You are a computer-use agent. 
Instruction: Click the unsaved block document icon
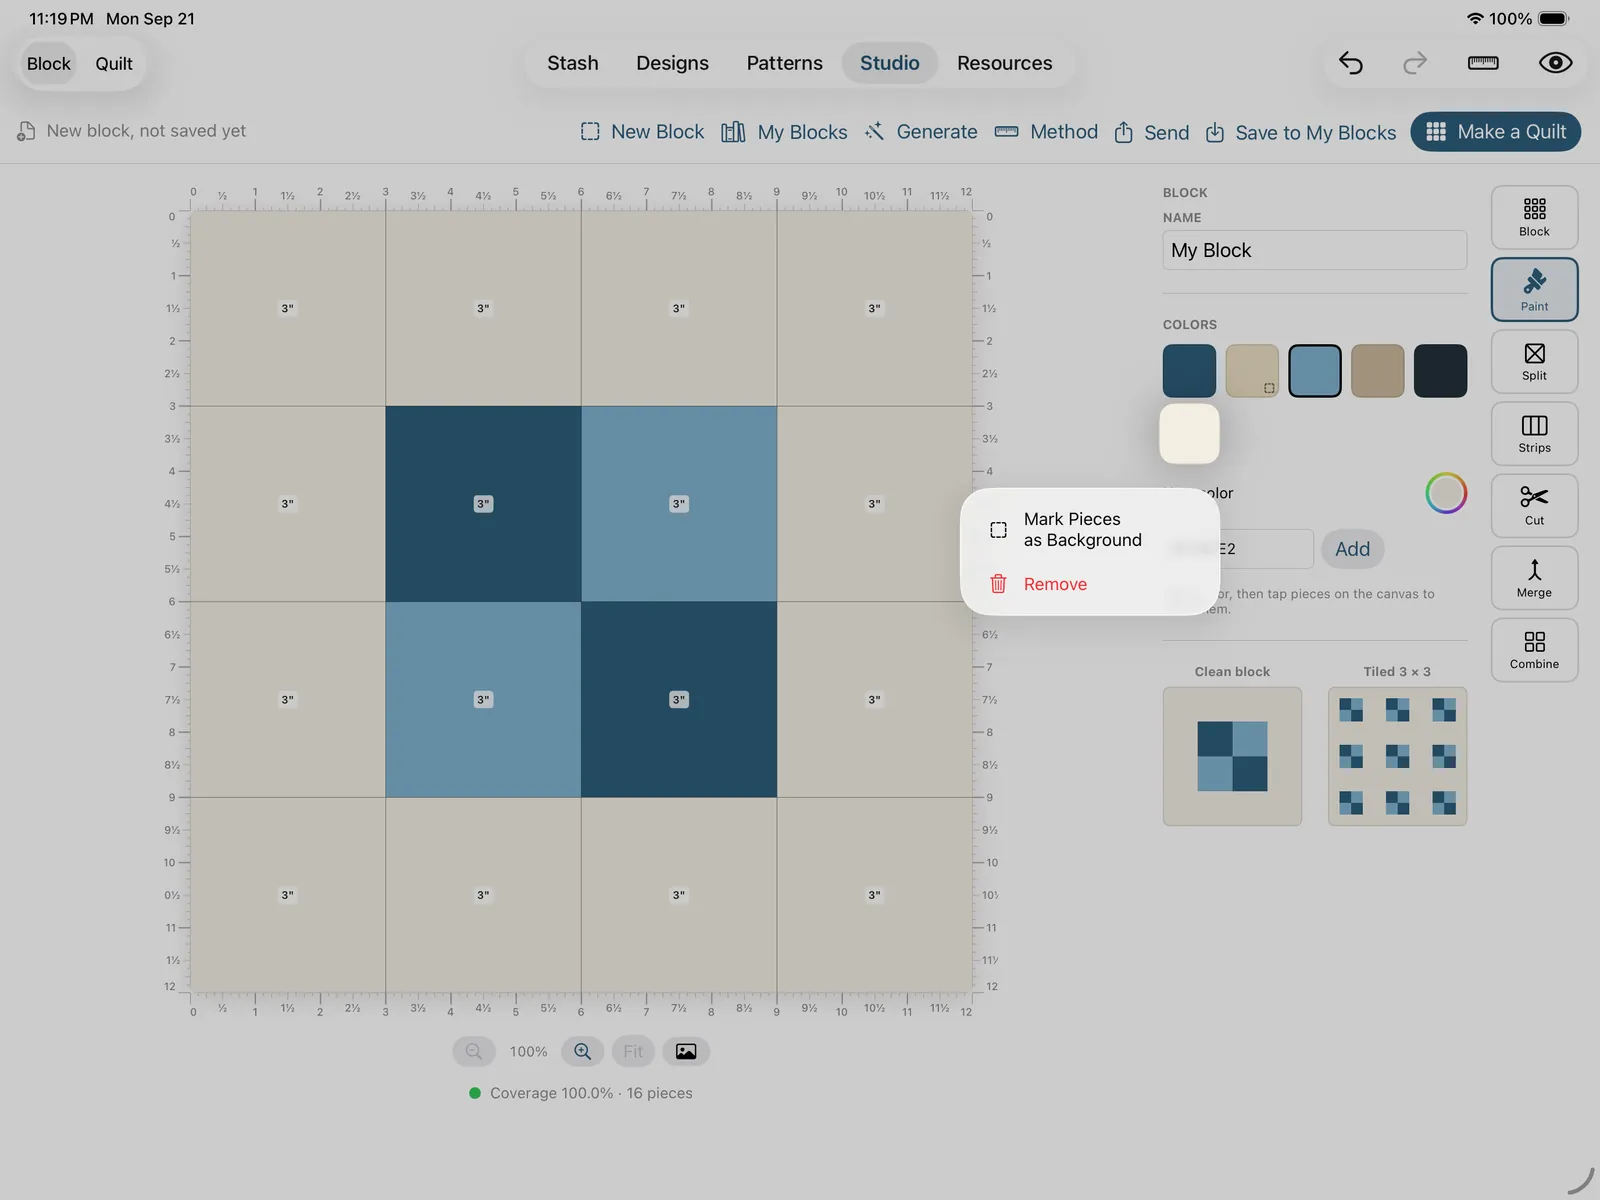point(27,131)
